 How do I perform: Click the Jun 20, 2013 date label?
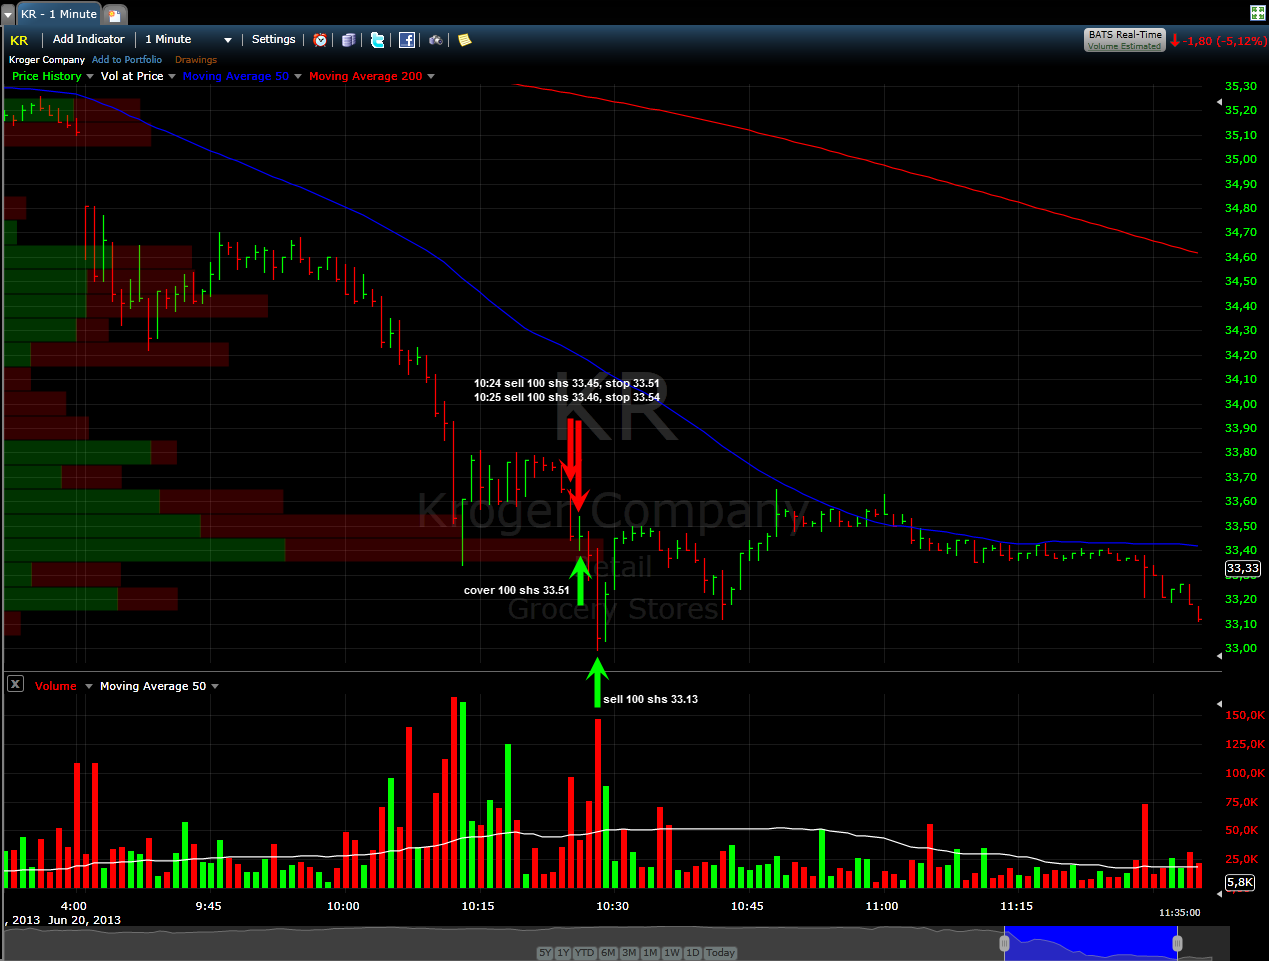point(84,920)
